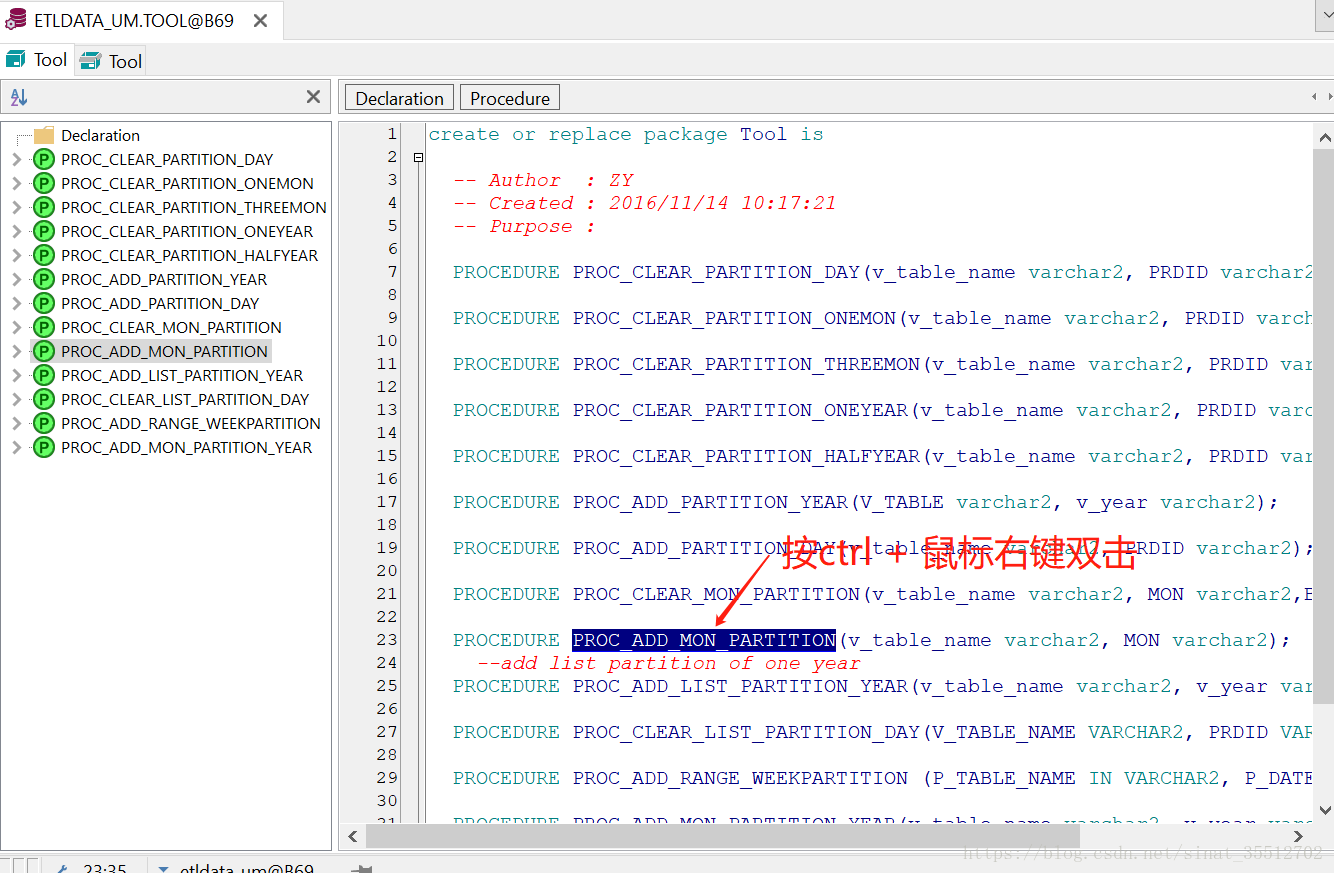Click the -- Purpose : comment on line 5
This screenshot has height=873, width=1334.
(x=524, y=226)
